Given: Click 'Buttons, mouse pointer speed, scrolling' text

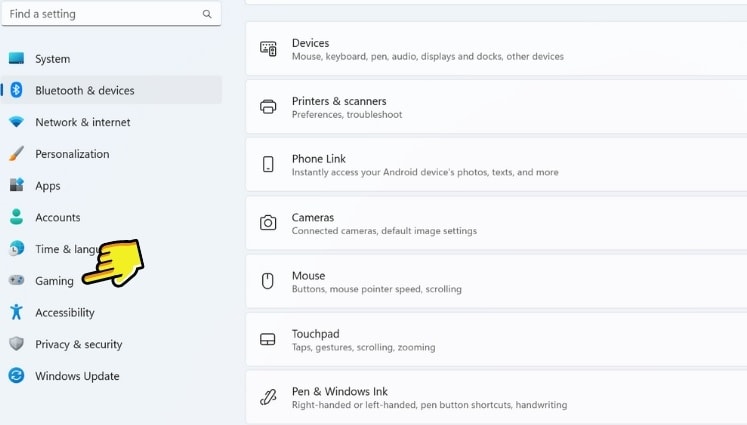Looking at the screenshot, I should click(376, 289).
